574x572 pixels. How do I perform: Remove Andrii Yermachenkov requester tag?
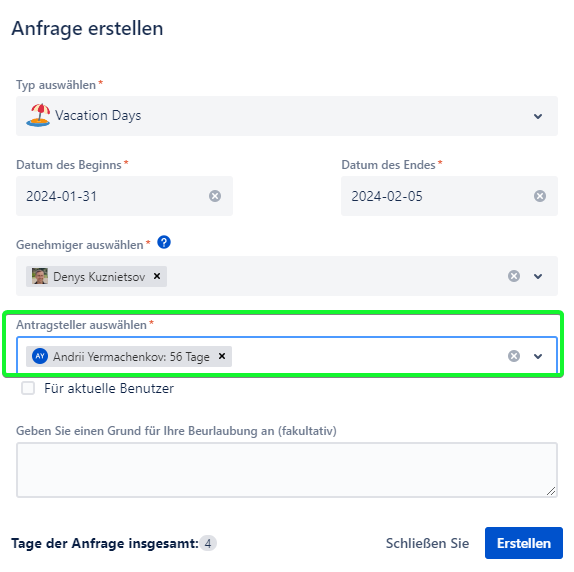(222, 356)
